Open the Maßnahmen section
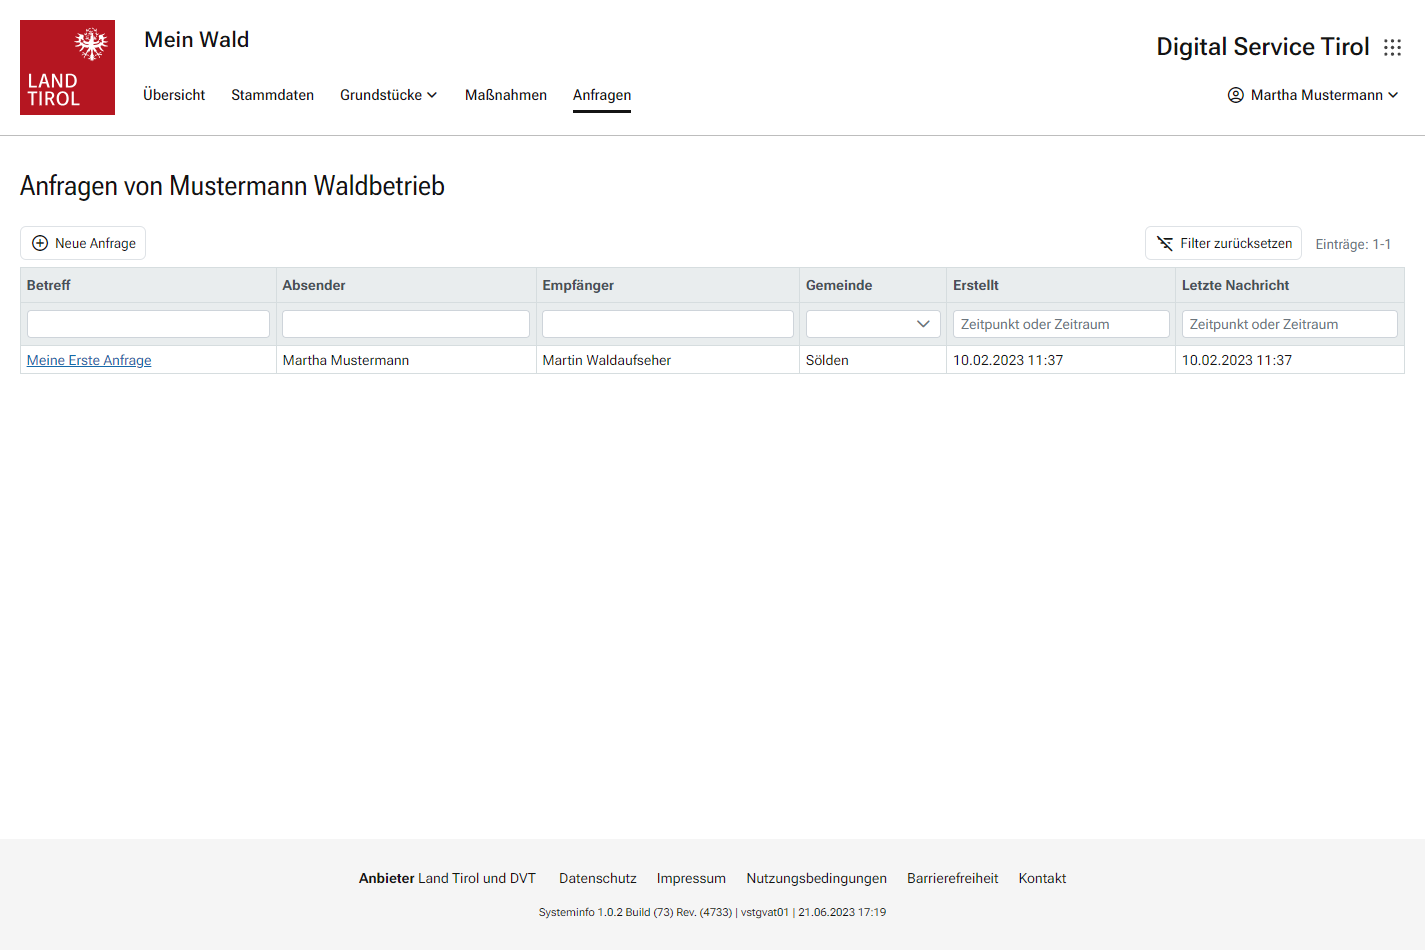 [505, 95]
